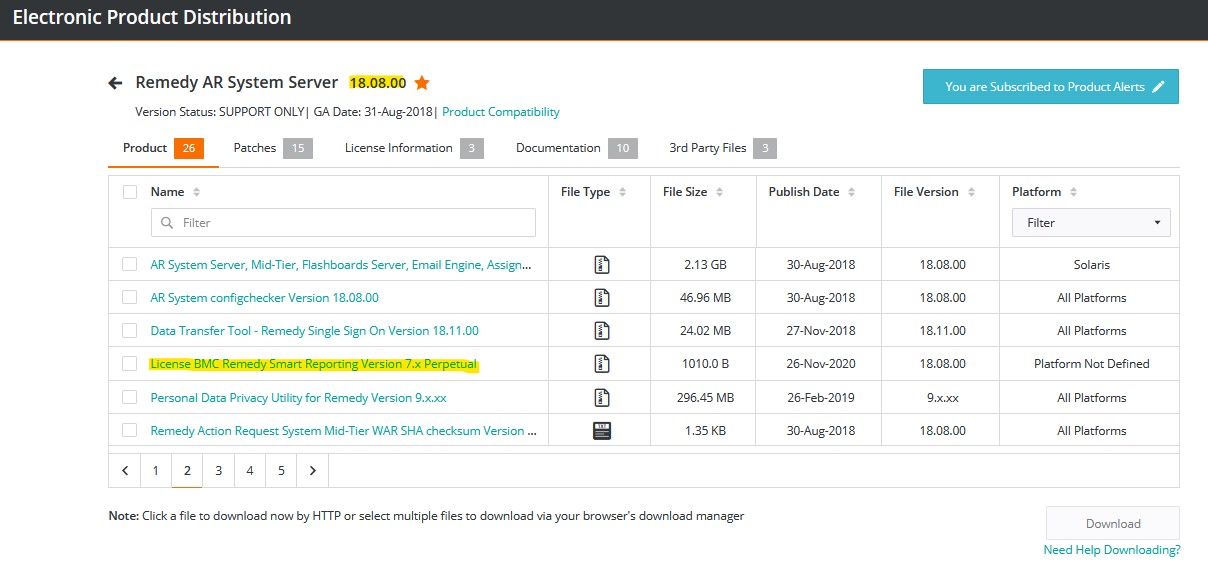This screenshot has width=1208, height=572.
Task: Click file type icon for AR System configchecker row
Action: [601, 298]
